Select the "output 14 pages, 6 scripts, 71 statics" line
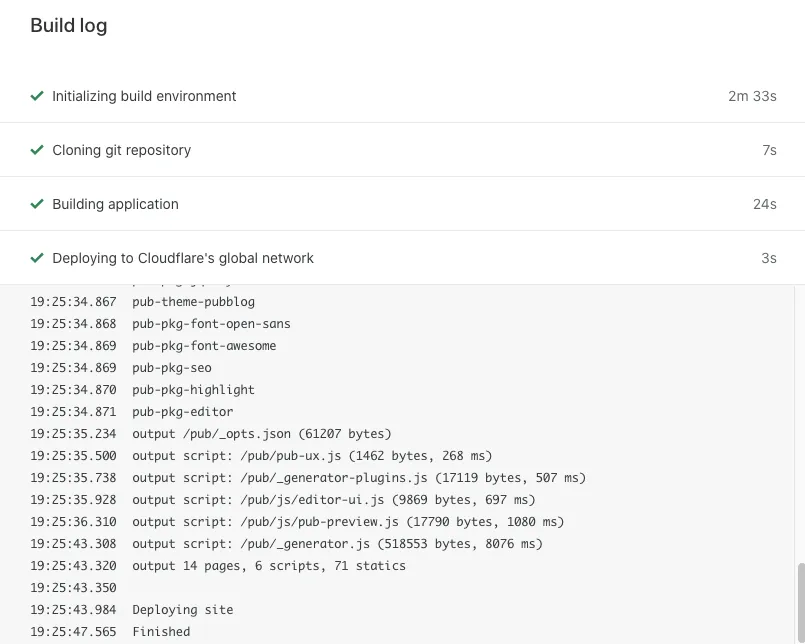The image size is (805, 644). click(x=268, y=565)
